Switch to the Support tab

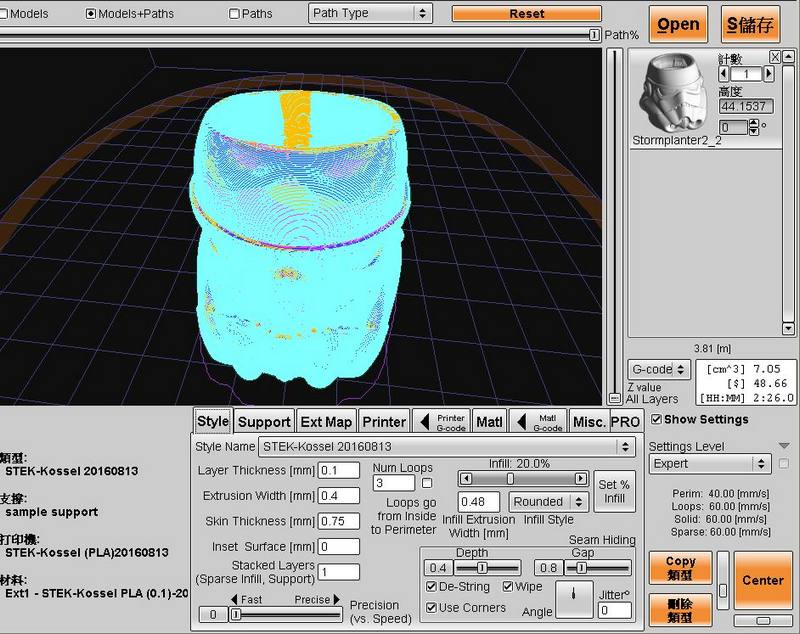pos(264,422)
